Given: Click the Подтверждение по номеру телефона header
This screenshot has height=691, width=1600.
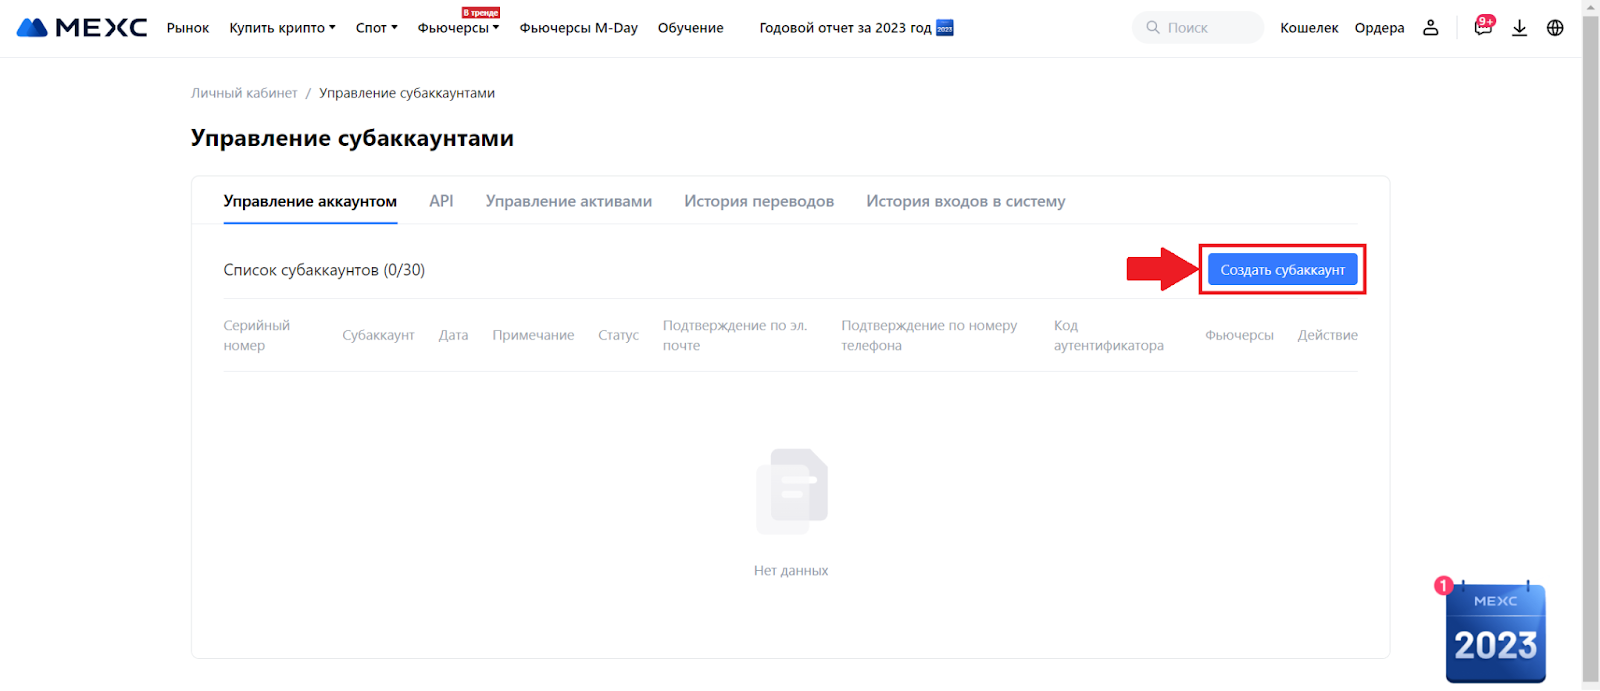Looking at the screenshot, I should (929, 335).
